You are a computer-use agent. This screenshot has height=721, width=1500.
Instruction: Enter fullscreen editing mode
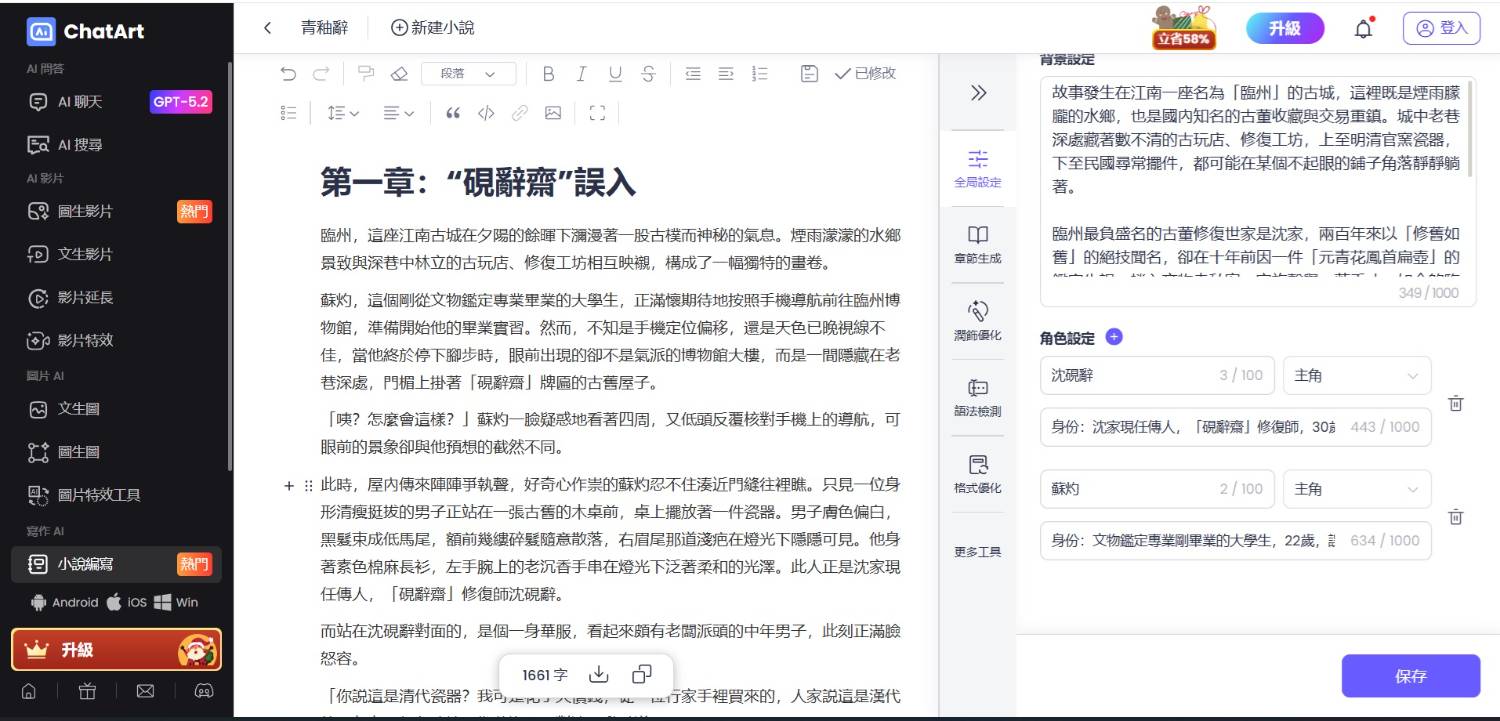(597, 113)
